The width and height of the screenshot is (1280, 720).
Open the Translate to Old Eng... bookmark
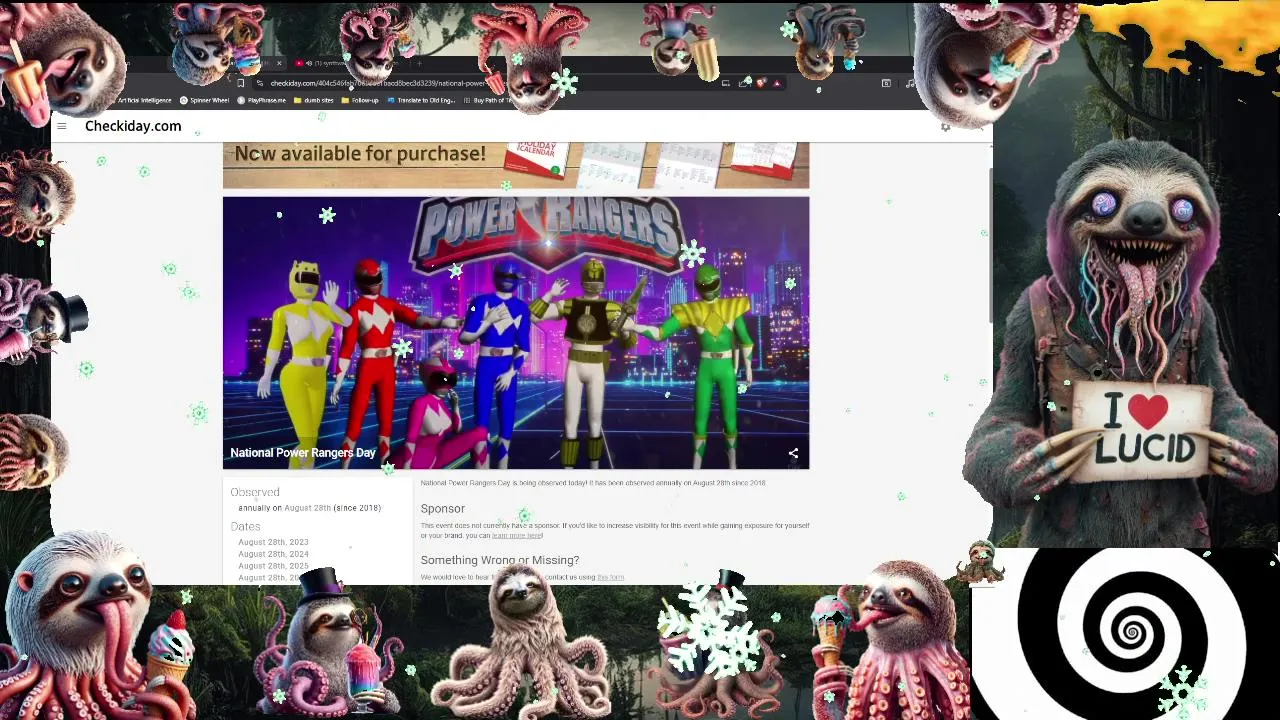point(421,100)
